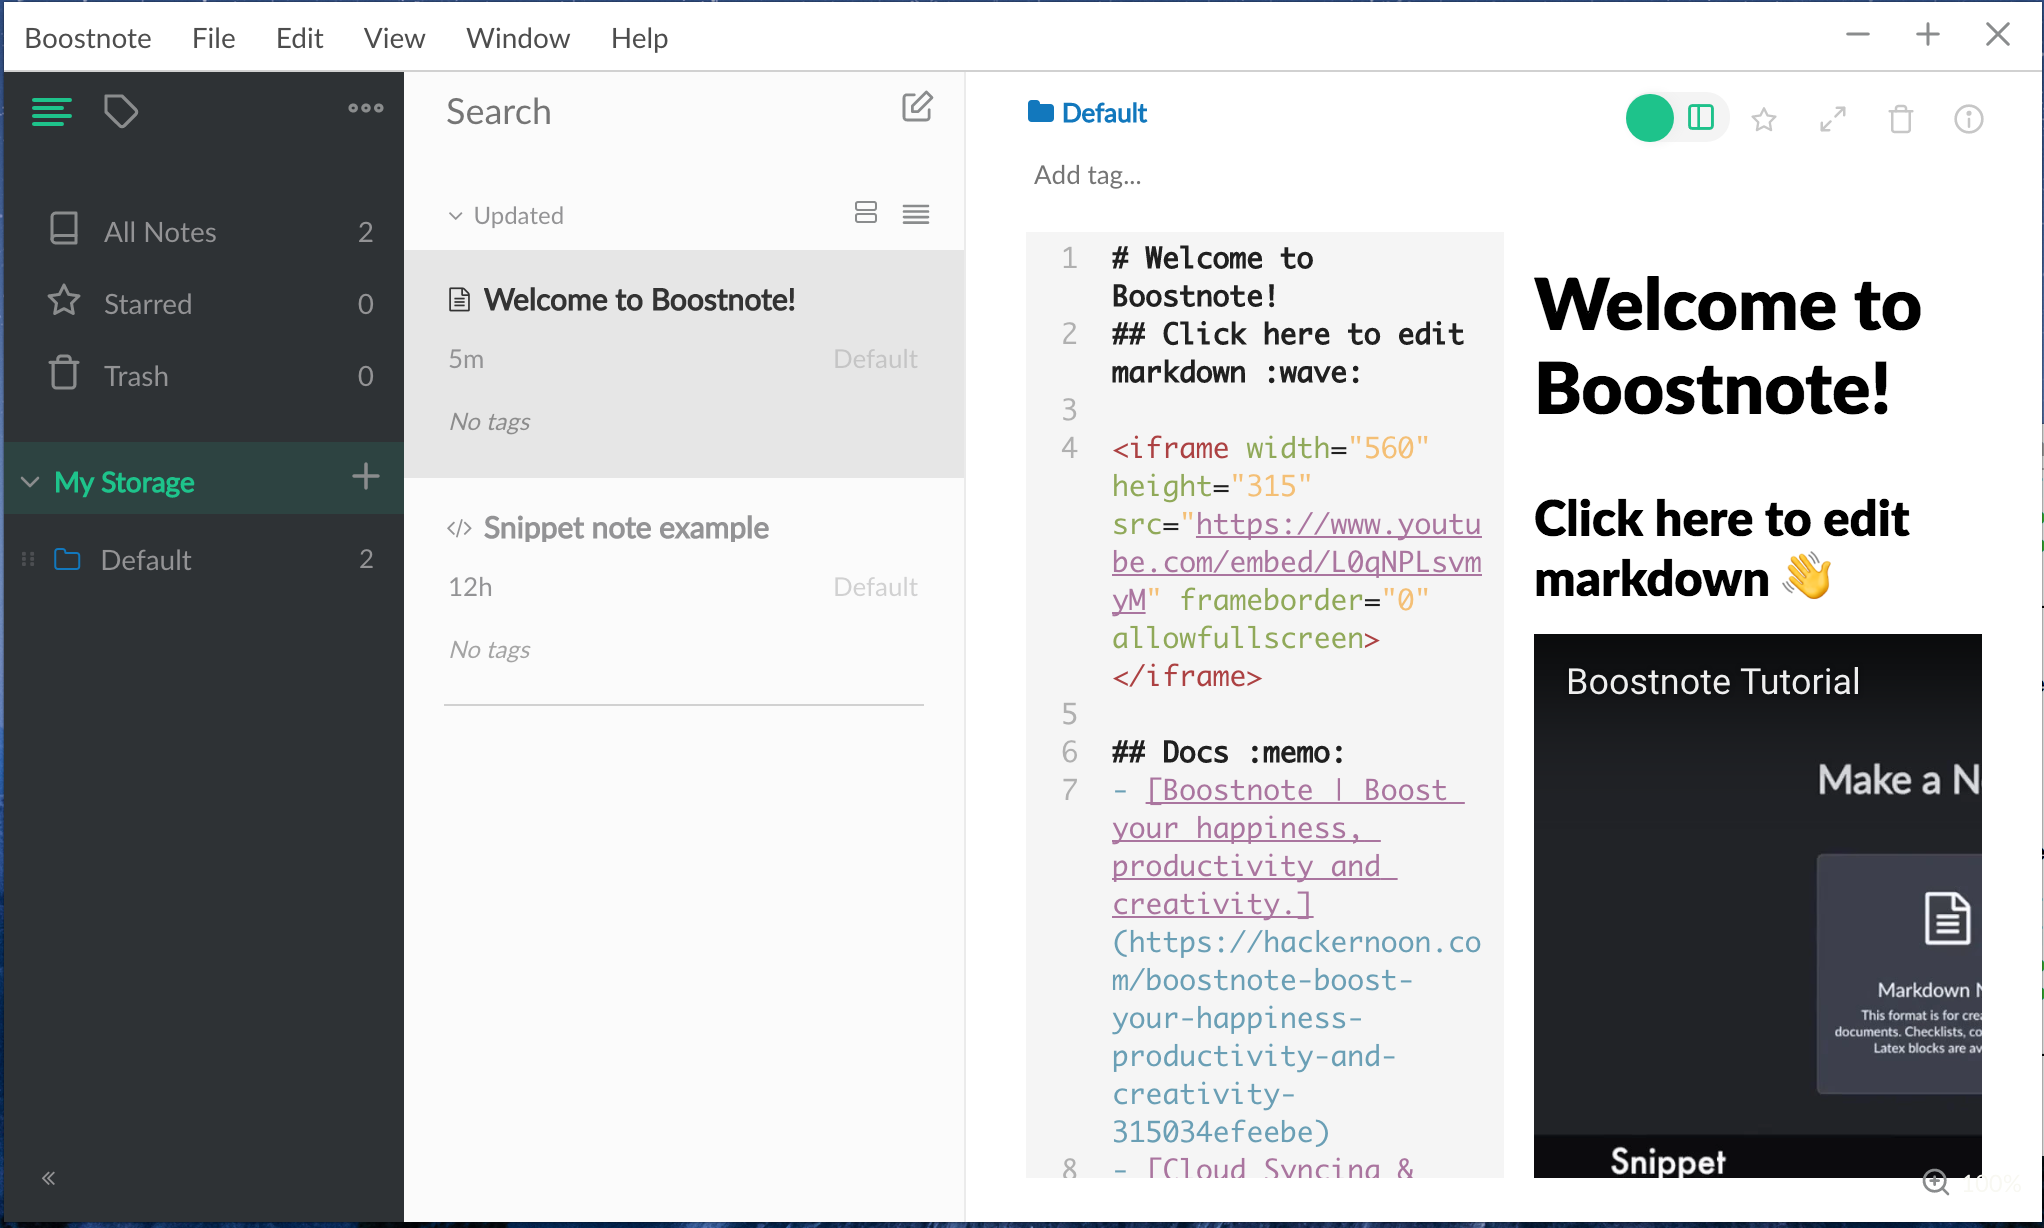Click the Search input field
Screen dimensions: 2044x1228
600,112
